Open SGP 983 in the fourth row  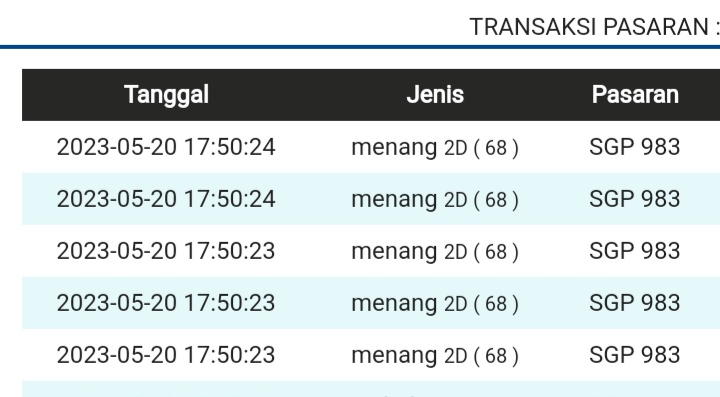635,303
